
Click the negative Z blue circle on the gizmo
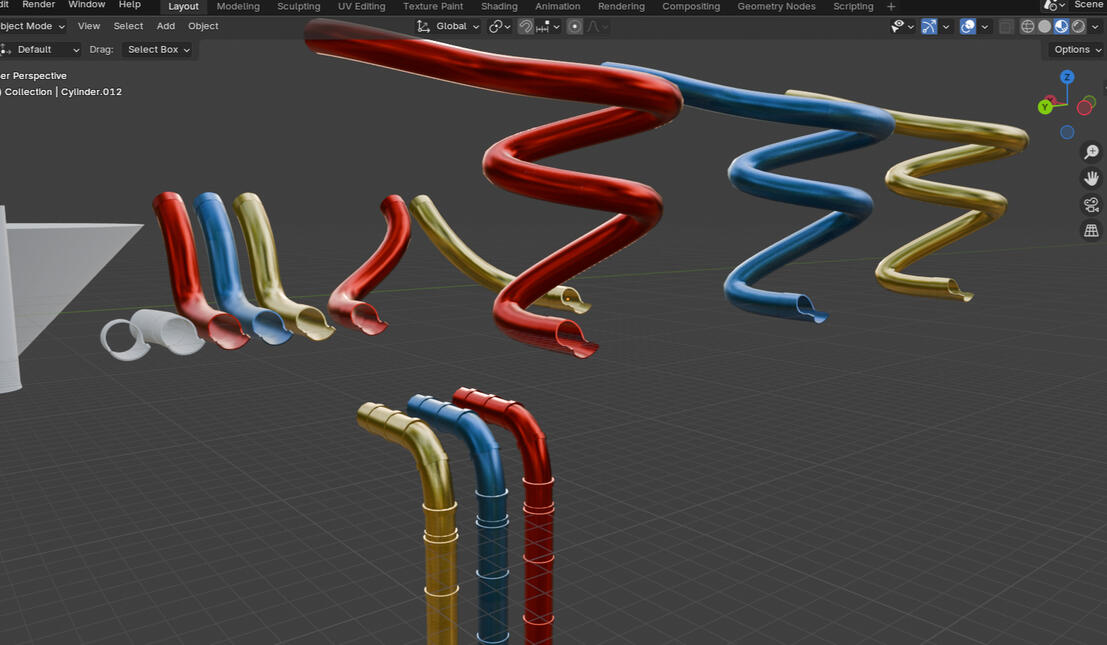click(x=1067, y=132)
